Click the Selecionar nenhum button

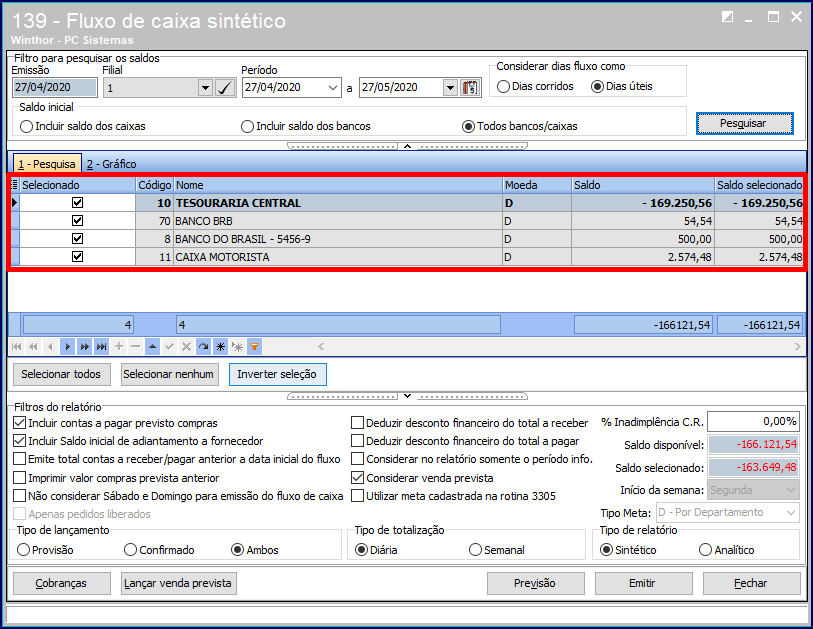(169, 374)
